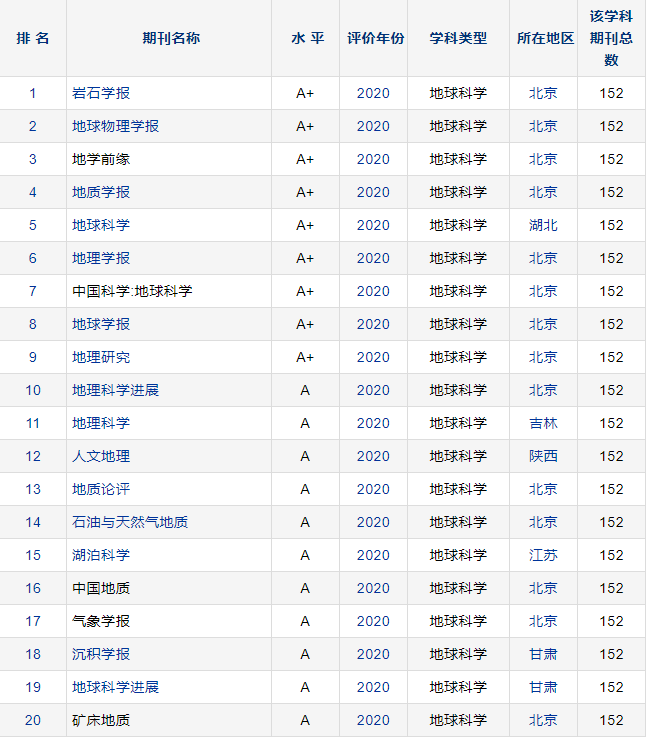
Task: Click the 地质论评 journal link
Action: click(x=101, y=489)
